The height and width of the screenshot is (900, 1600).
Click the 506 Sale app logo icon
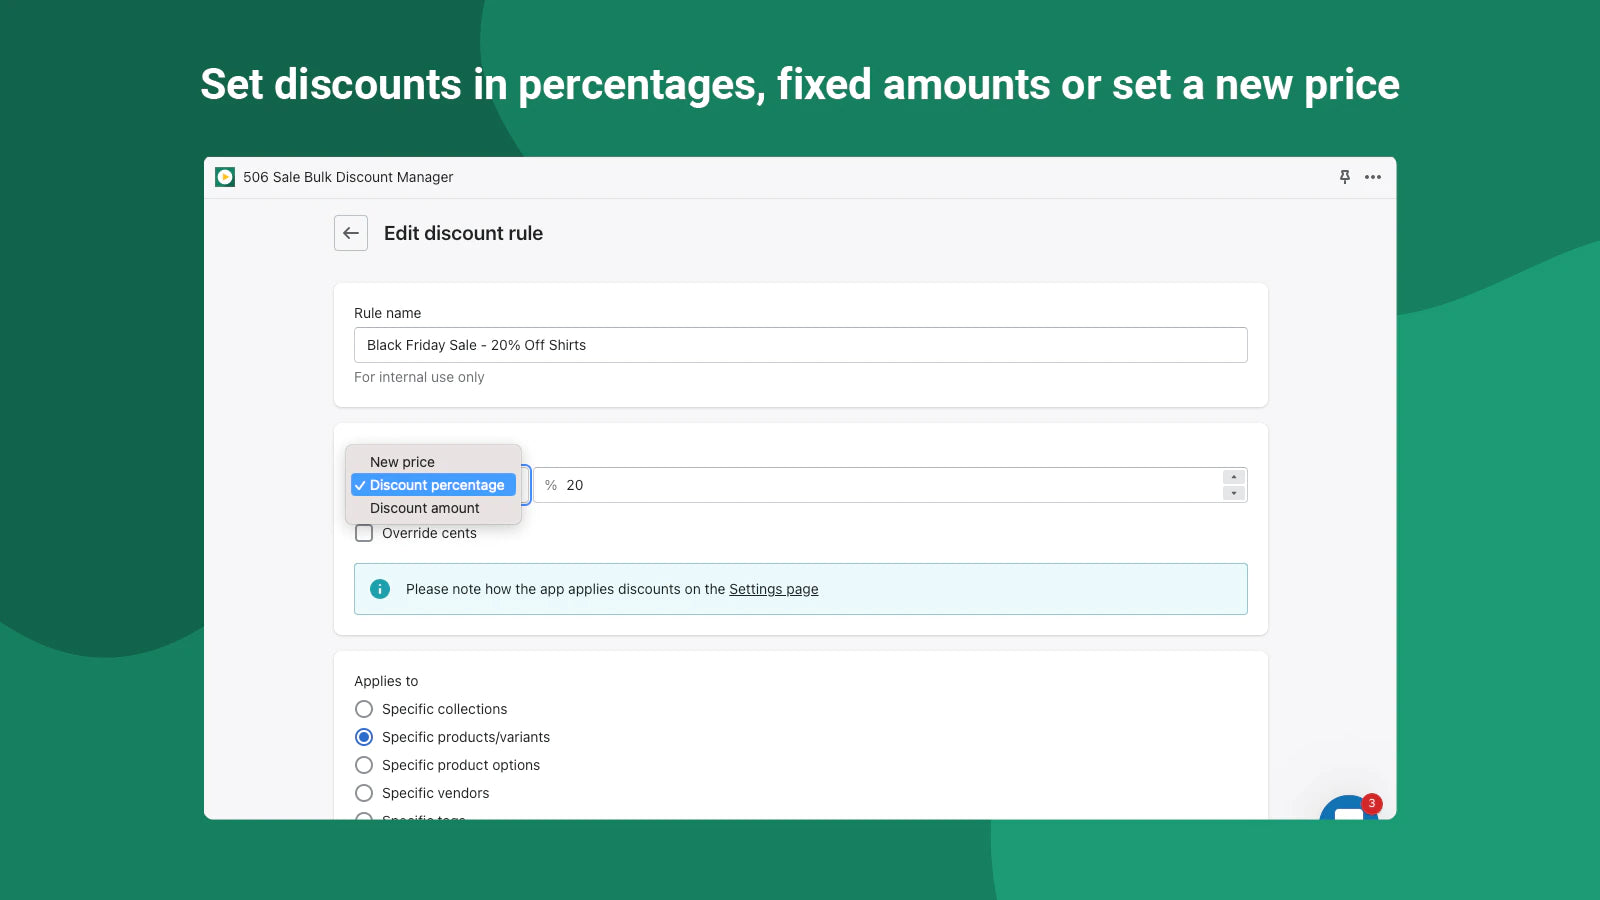(x=226, y=177)
